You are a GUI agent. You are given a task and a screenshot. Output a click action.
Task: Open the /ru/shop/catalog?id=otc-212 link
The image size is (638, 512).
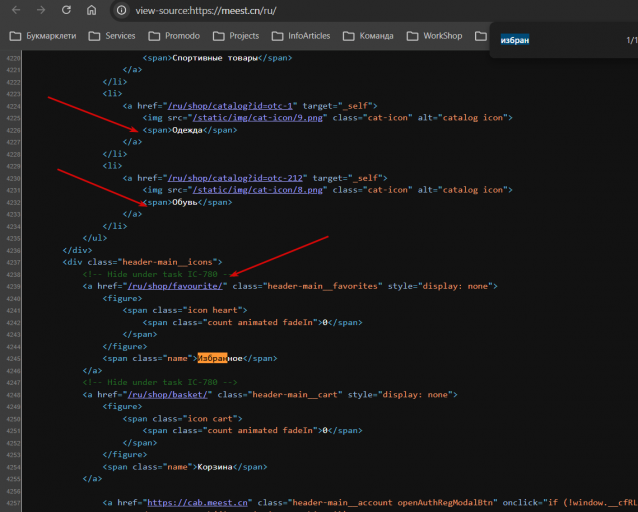pos(235,178)
